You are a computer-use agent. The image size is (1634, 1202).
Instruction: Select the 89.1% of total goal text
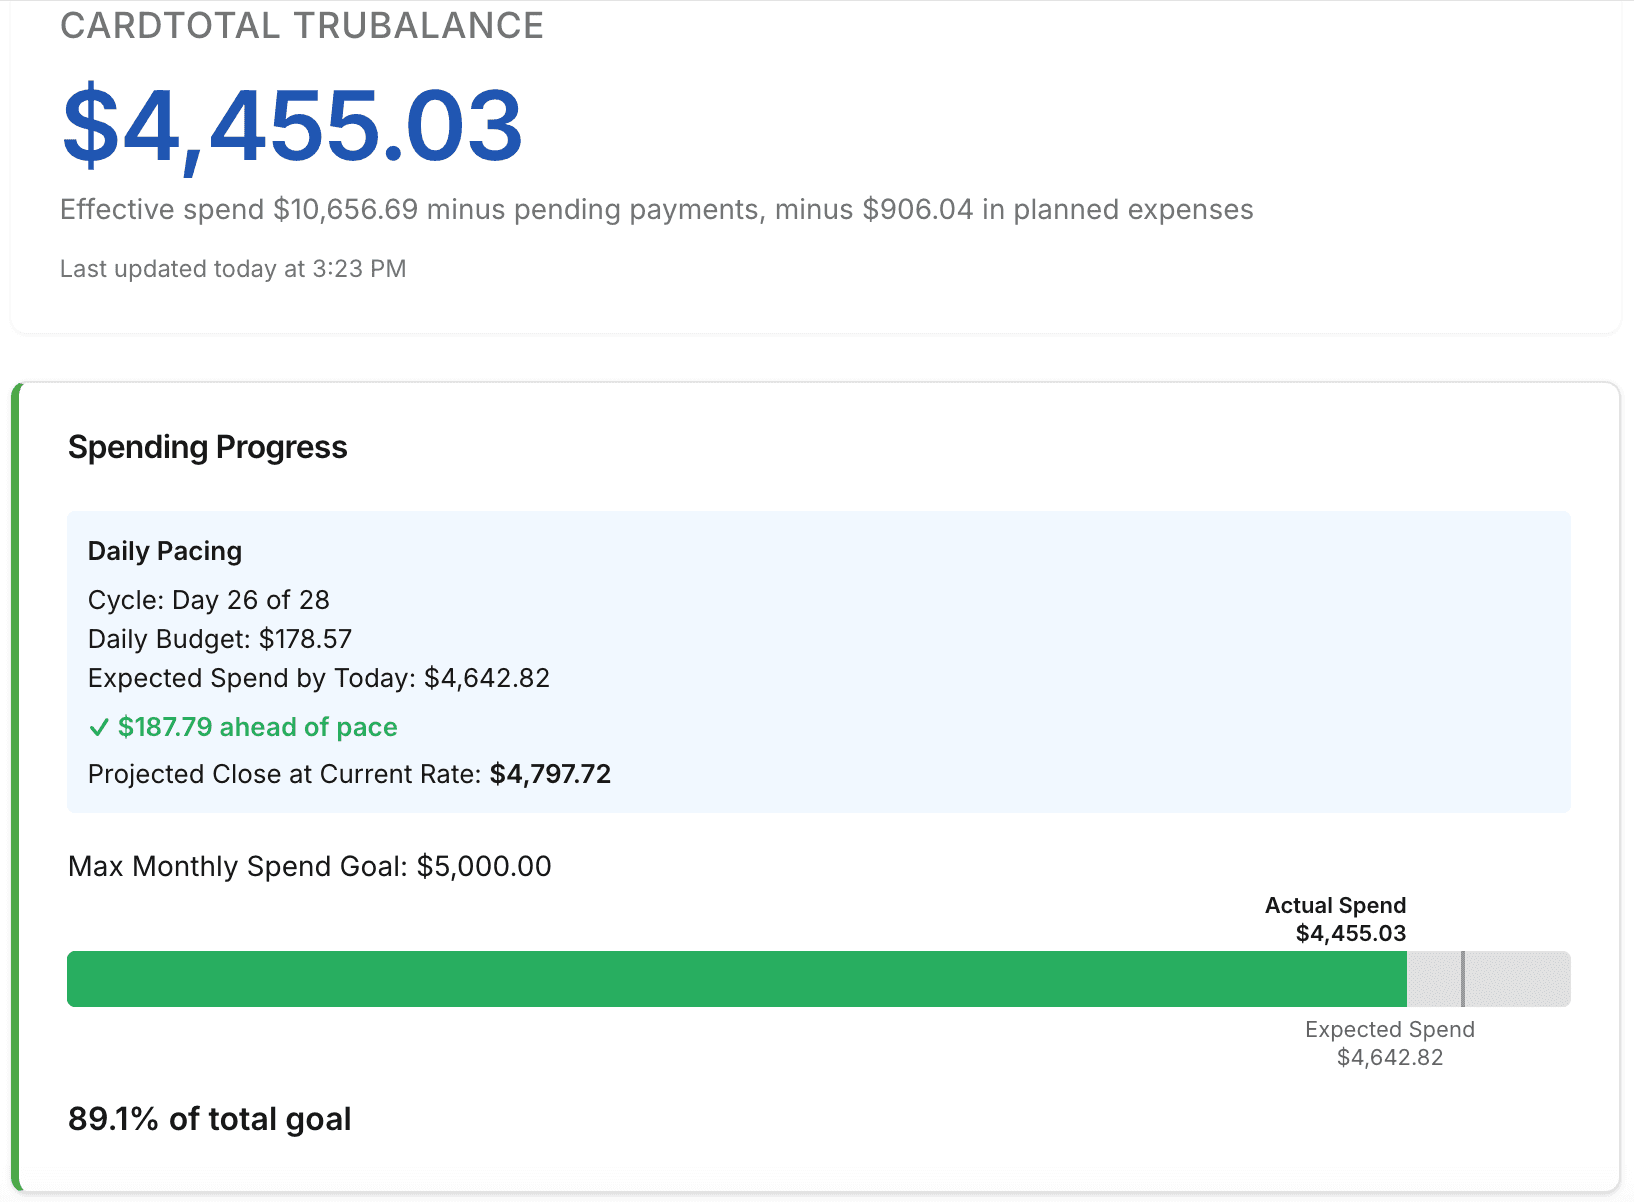[209, 1119]
